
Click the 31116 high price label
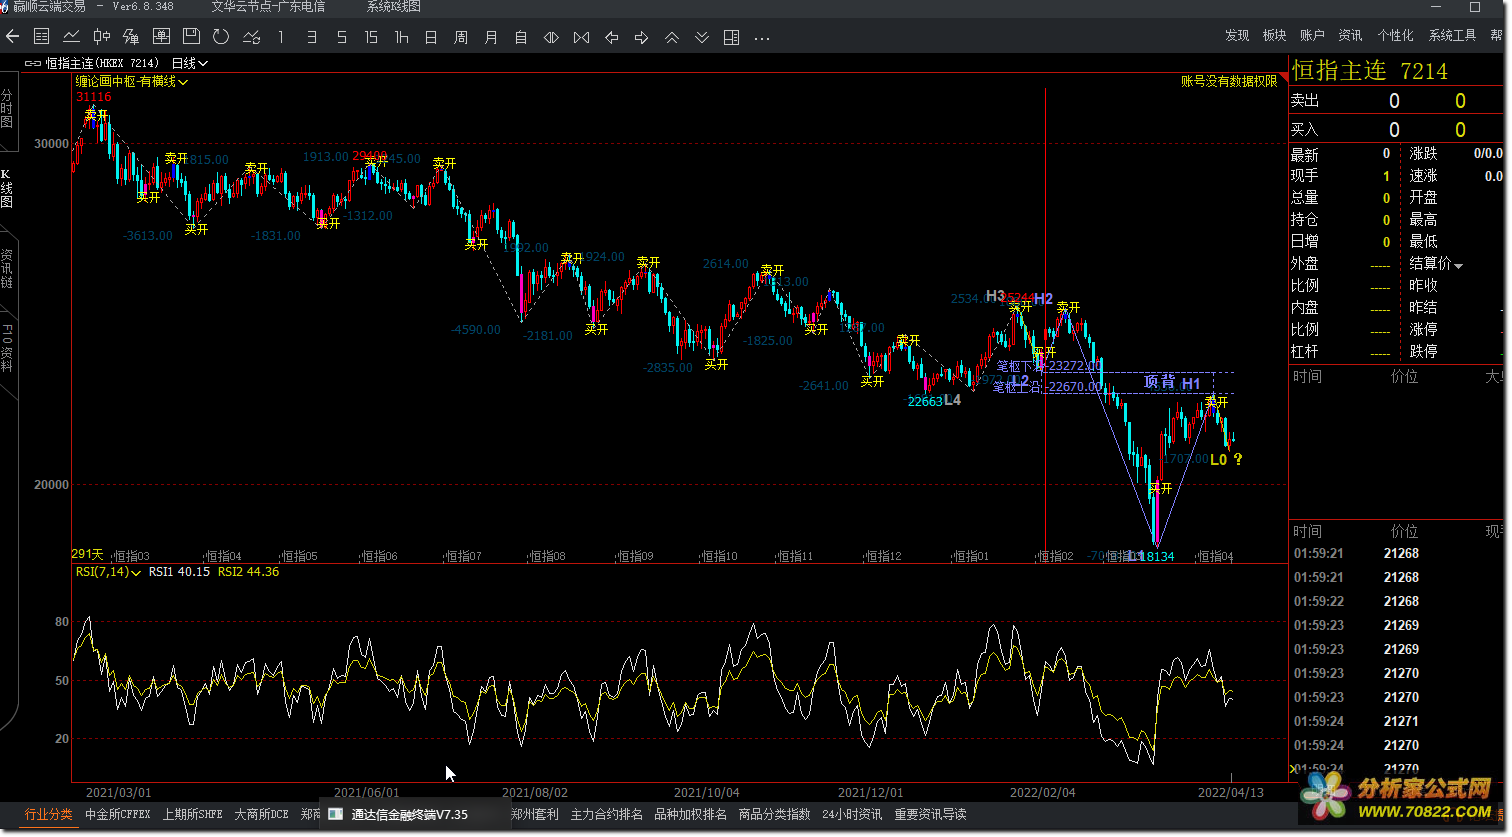tap(94, 97)
